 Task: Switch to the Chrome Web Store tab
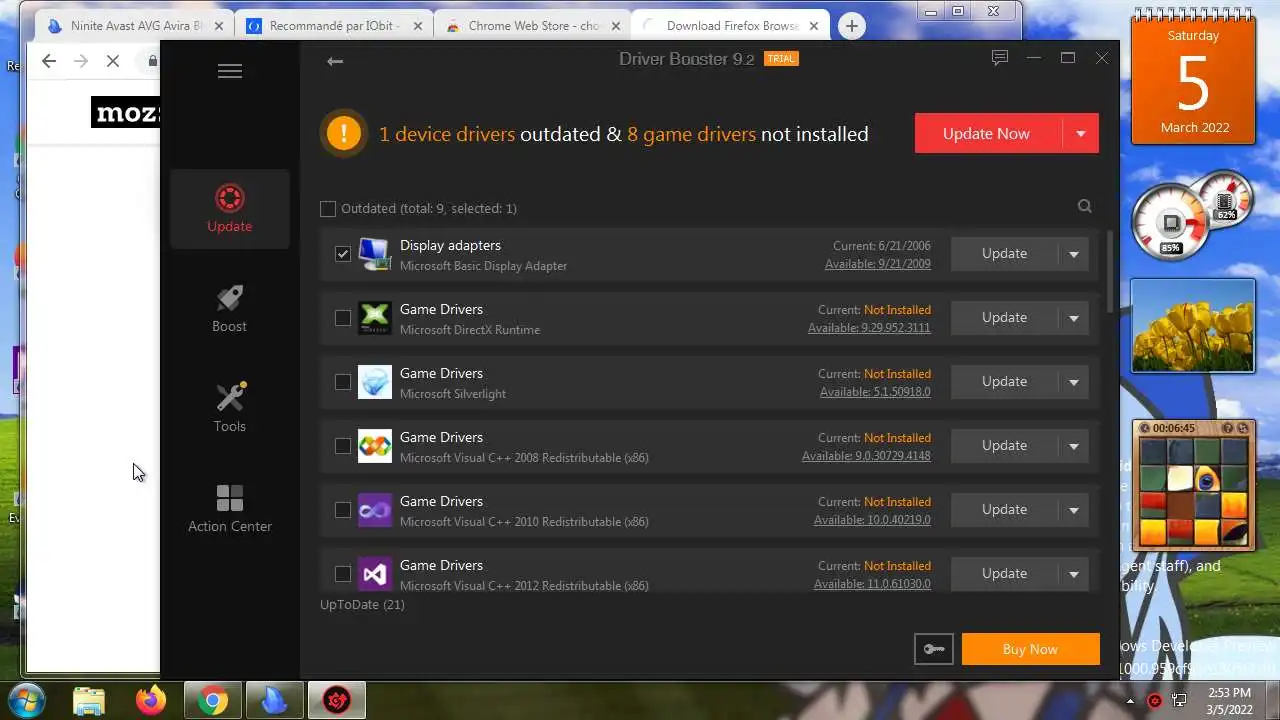point(534,26)
